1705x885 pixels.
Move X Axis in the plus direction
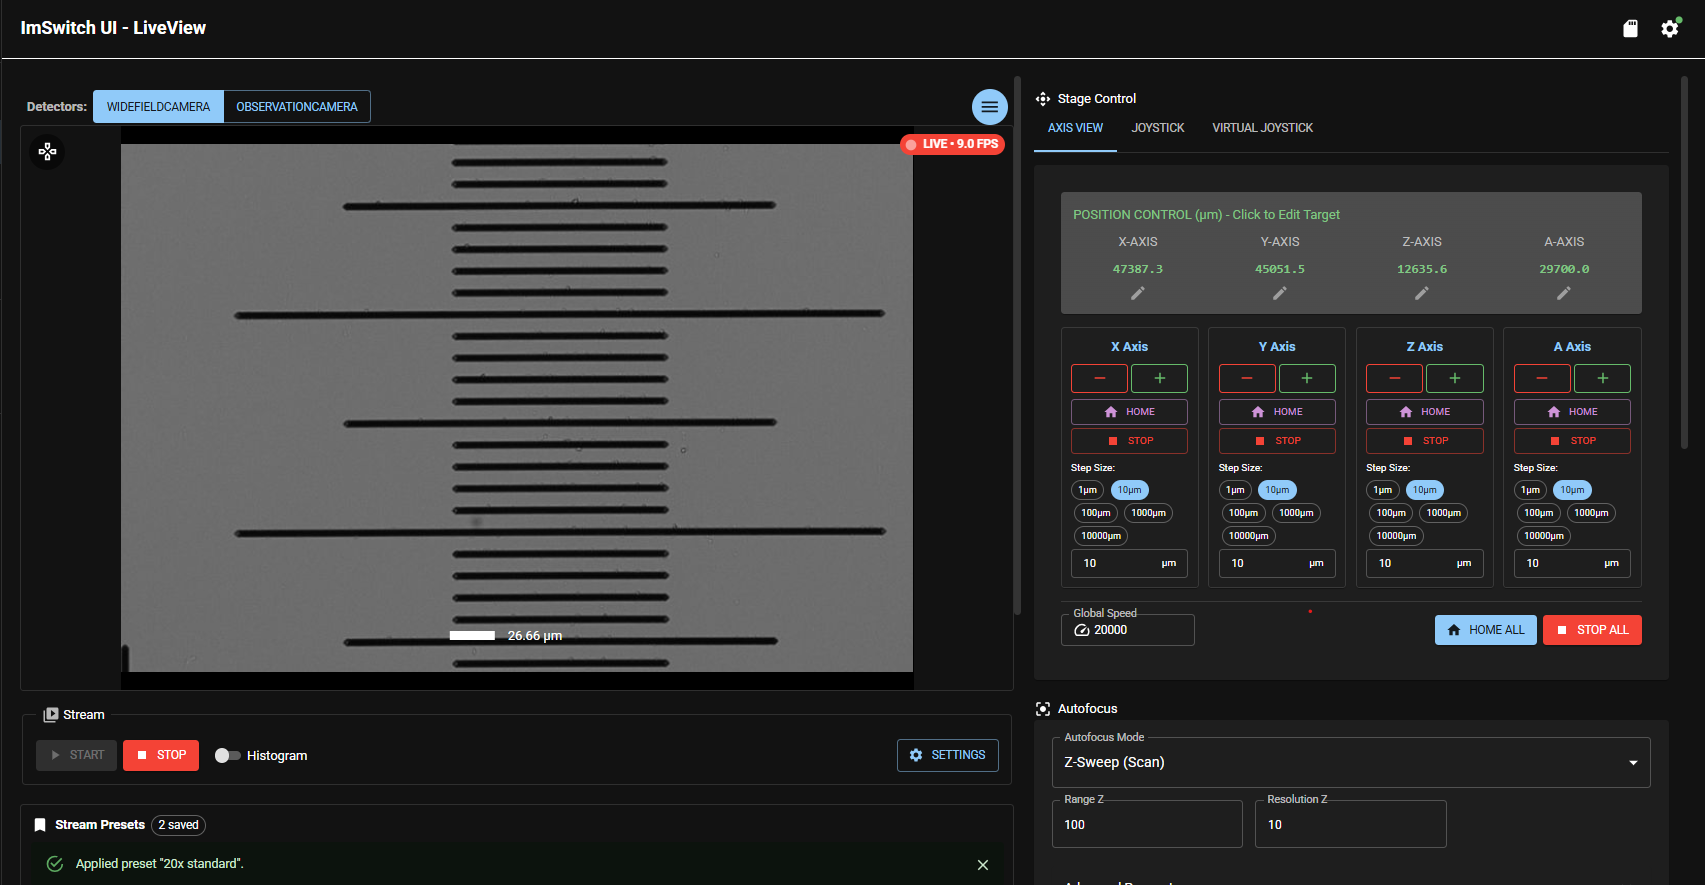pos(1160,378)
